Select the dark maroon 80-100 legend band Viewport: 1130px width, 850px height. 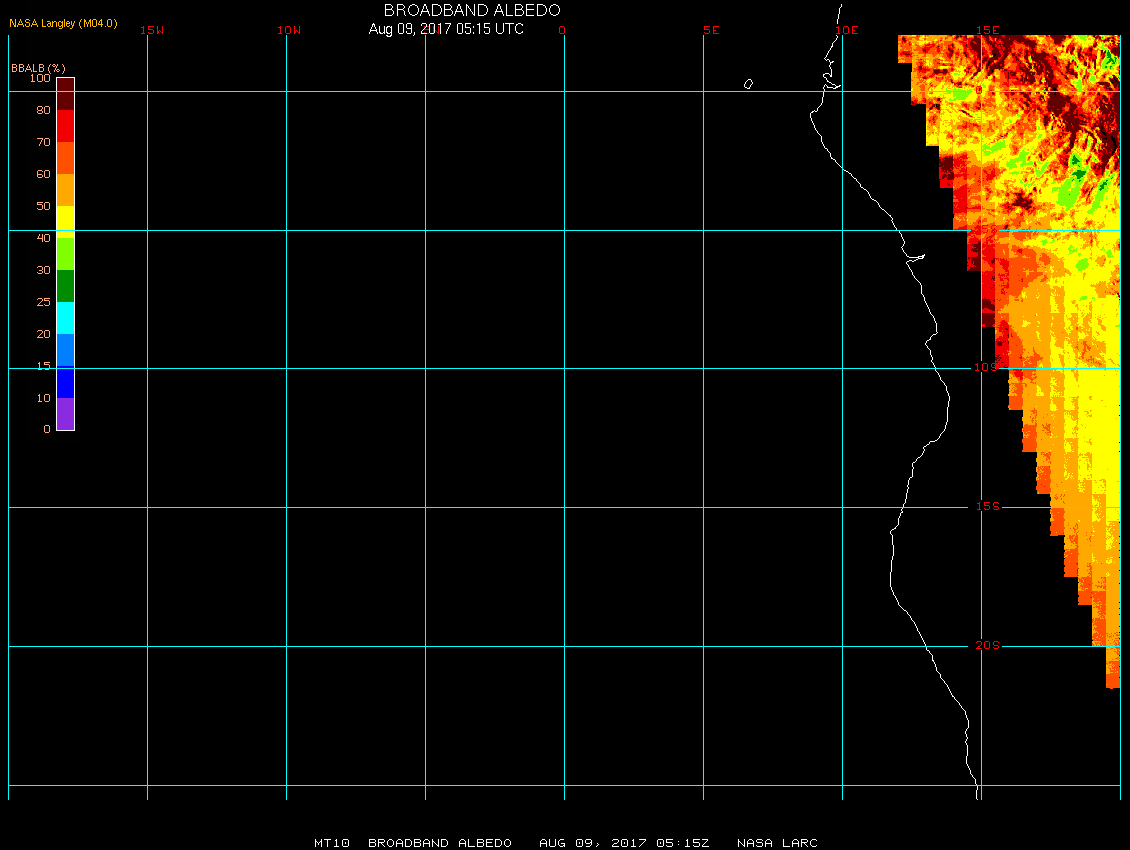(66, 94)
